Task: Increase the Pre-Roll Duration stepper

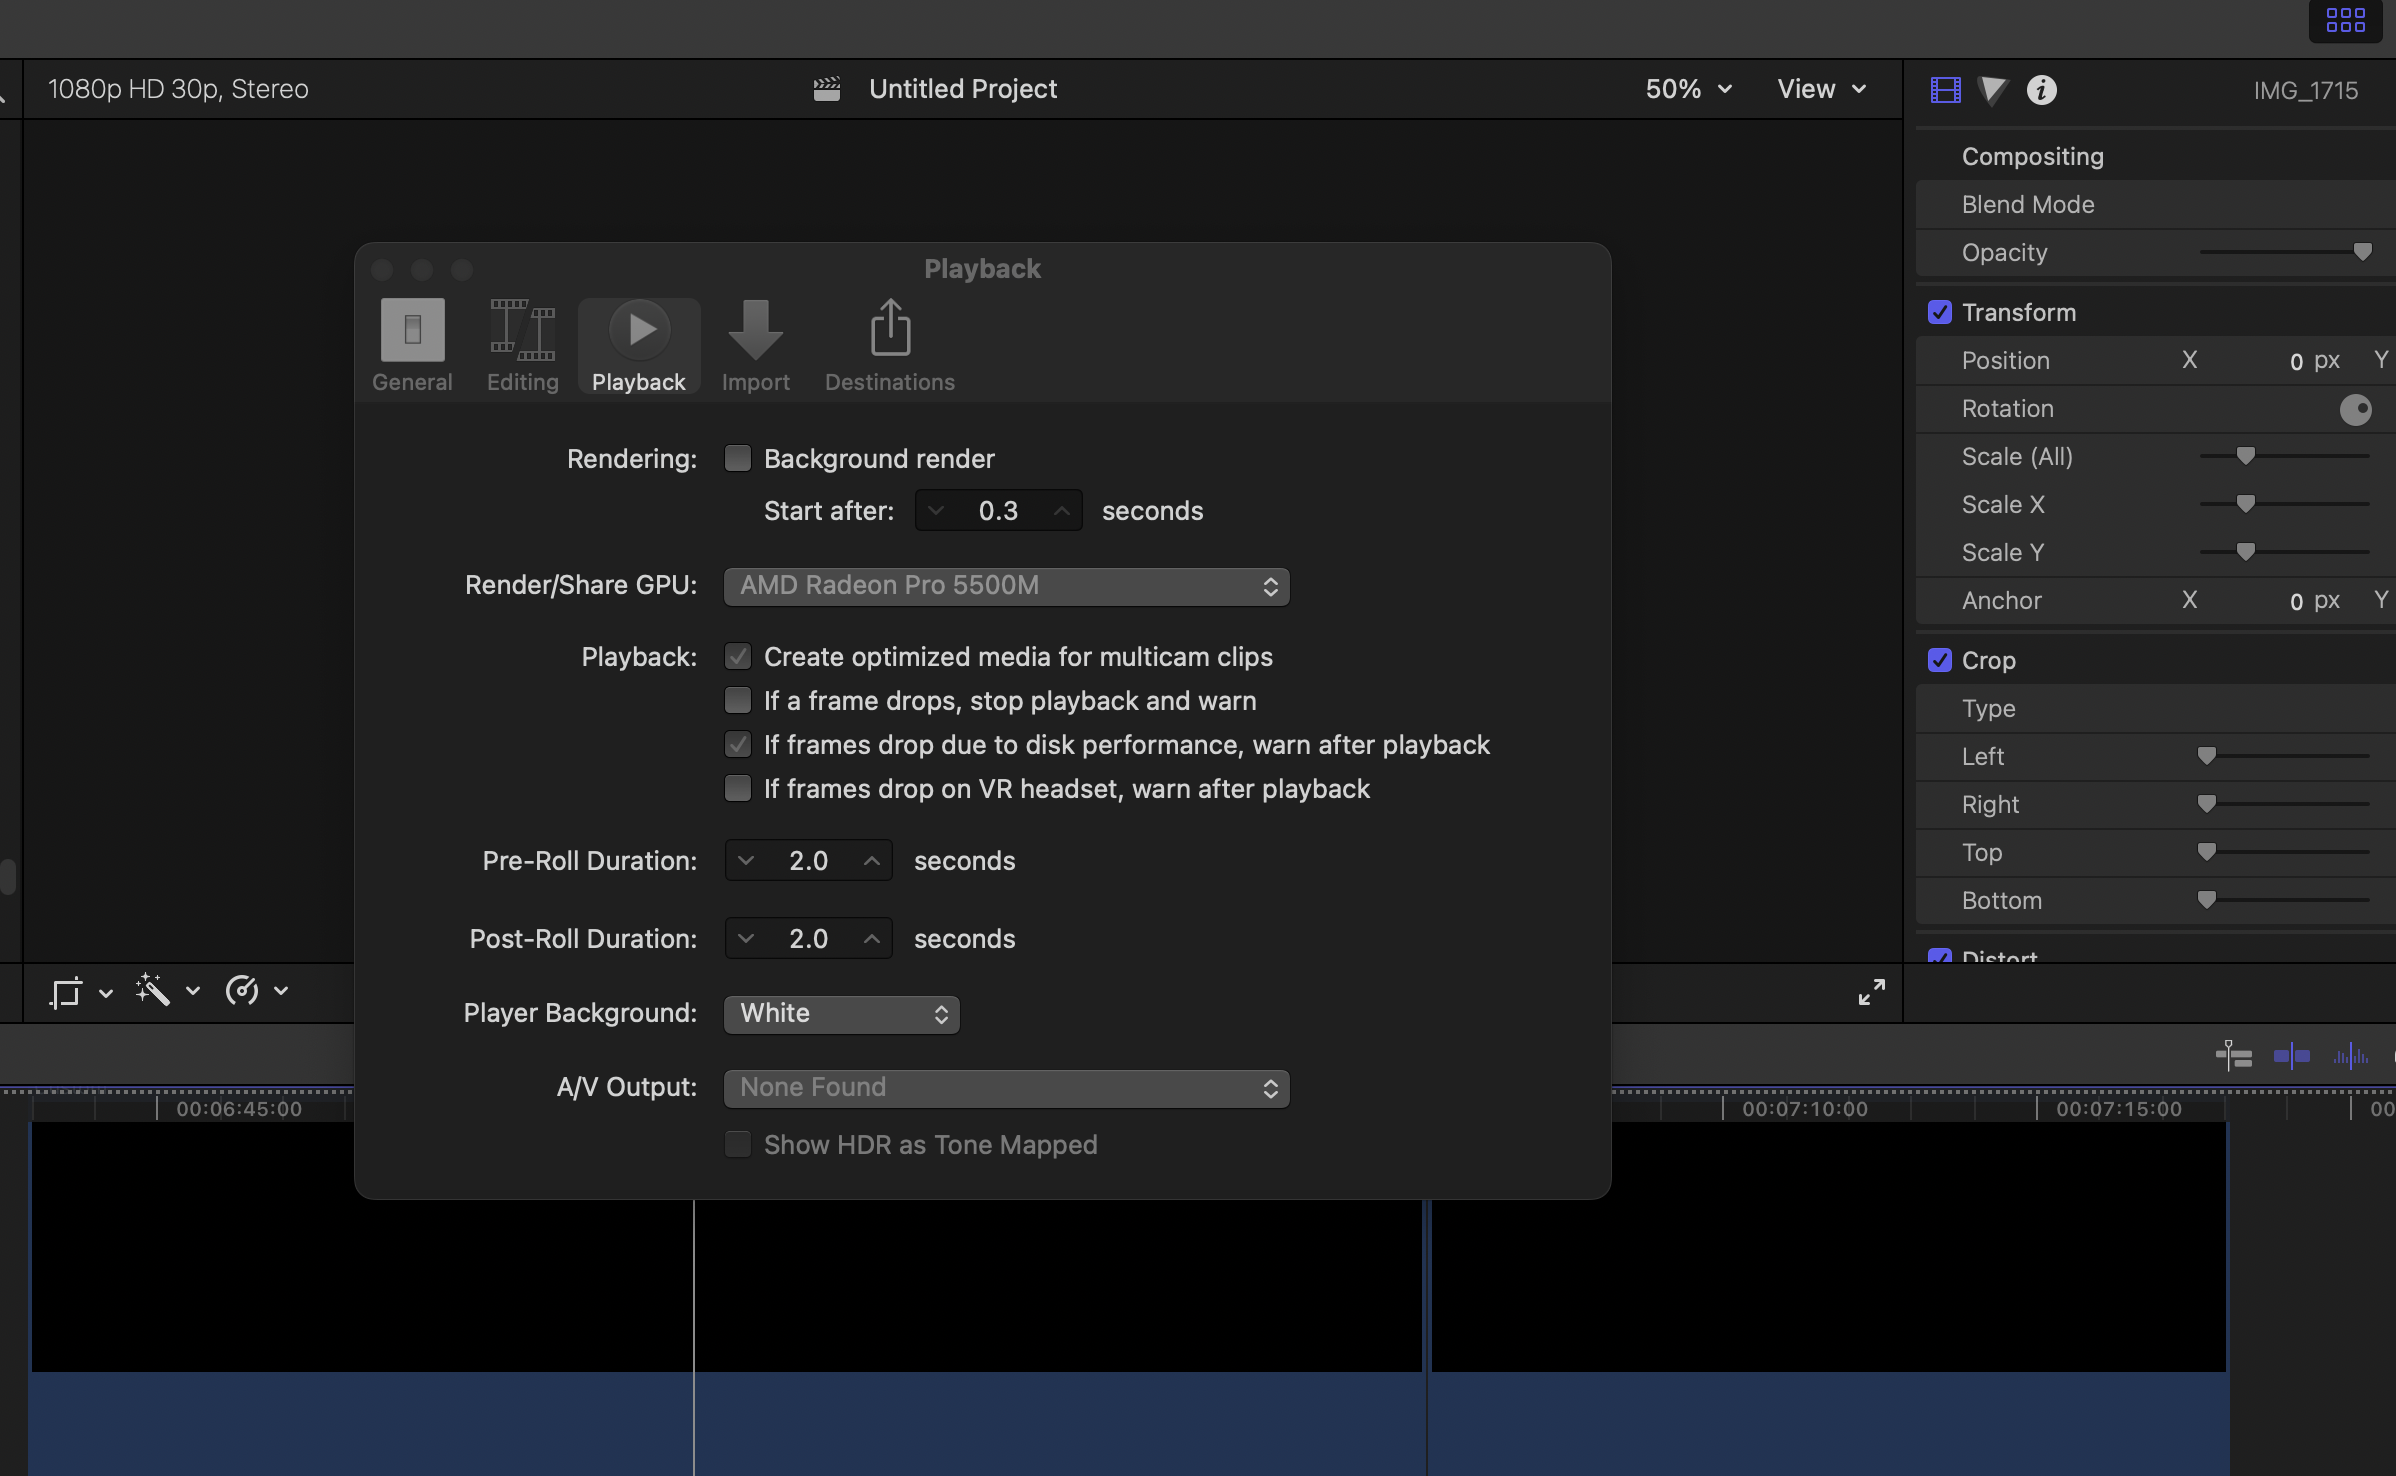Action: click(x=872, y=861)
